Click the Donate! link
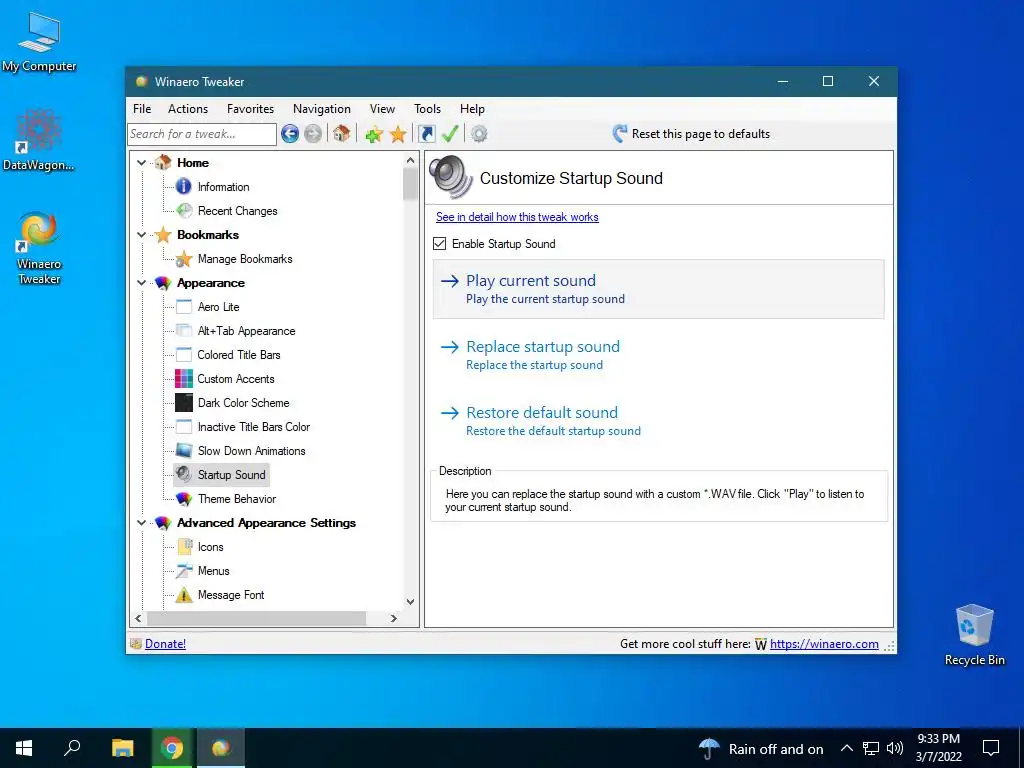 [x=165, y=644]
